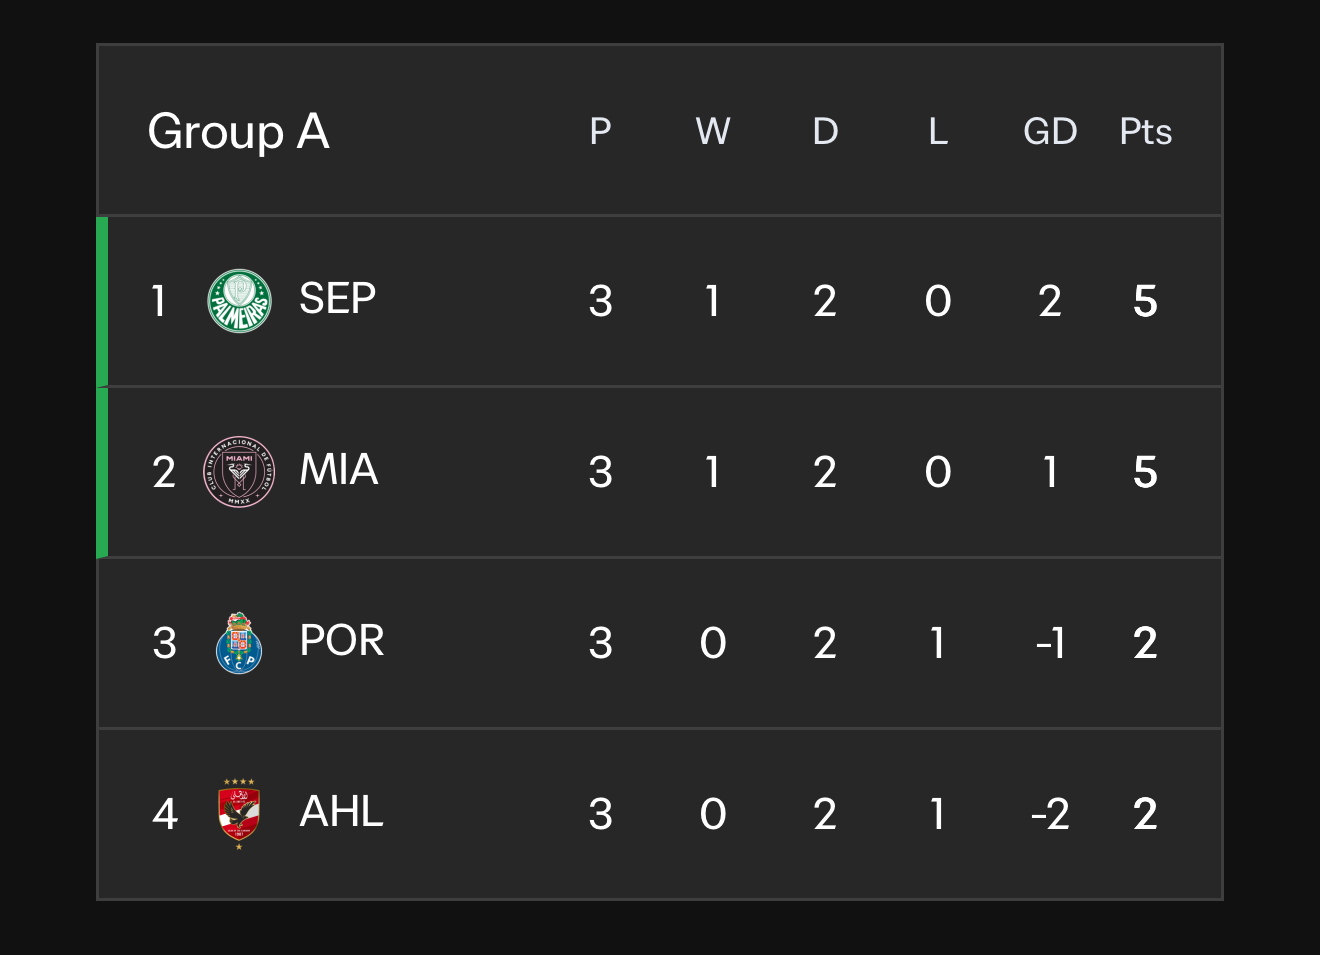Click POR's goal difference of -1
Screen dimensions: 1320x955
pos(1050,643)
